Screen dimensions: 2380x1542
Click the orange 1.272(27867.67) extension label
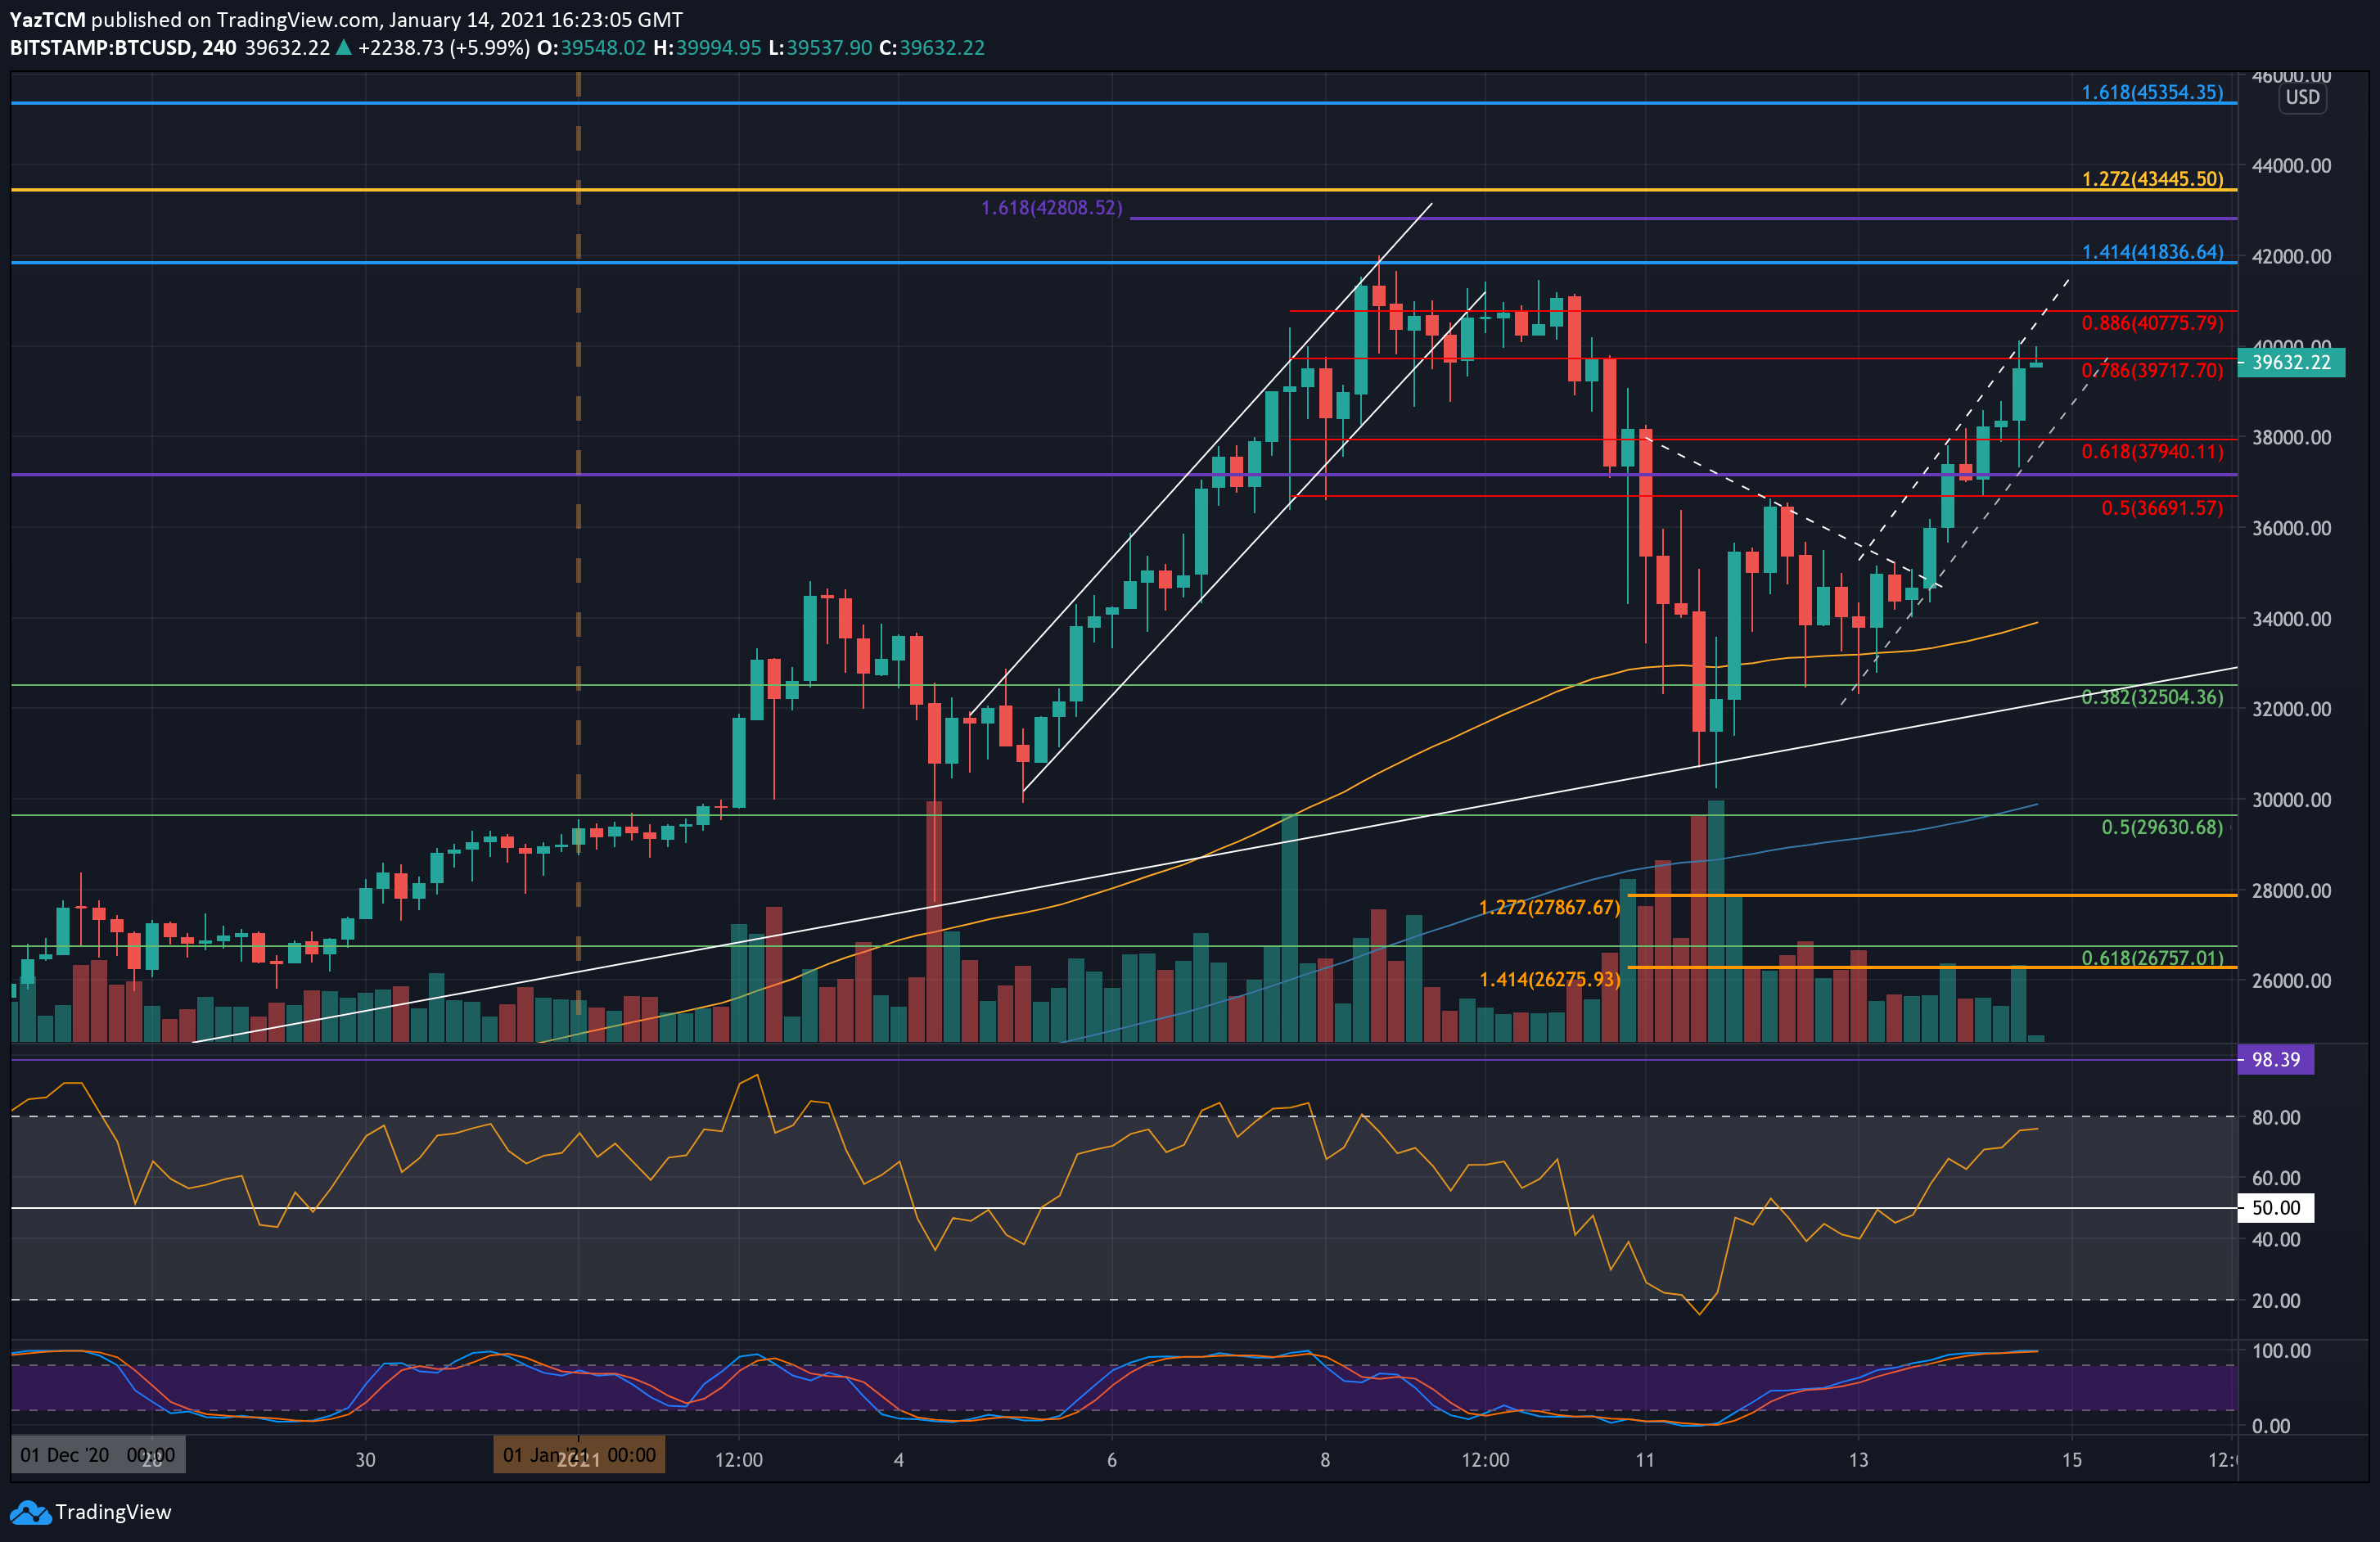(x=1549, y=907)
